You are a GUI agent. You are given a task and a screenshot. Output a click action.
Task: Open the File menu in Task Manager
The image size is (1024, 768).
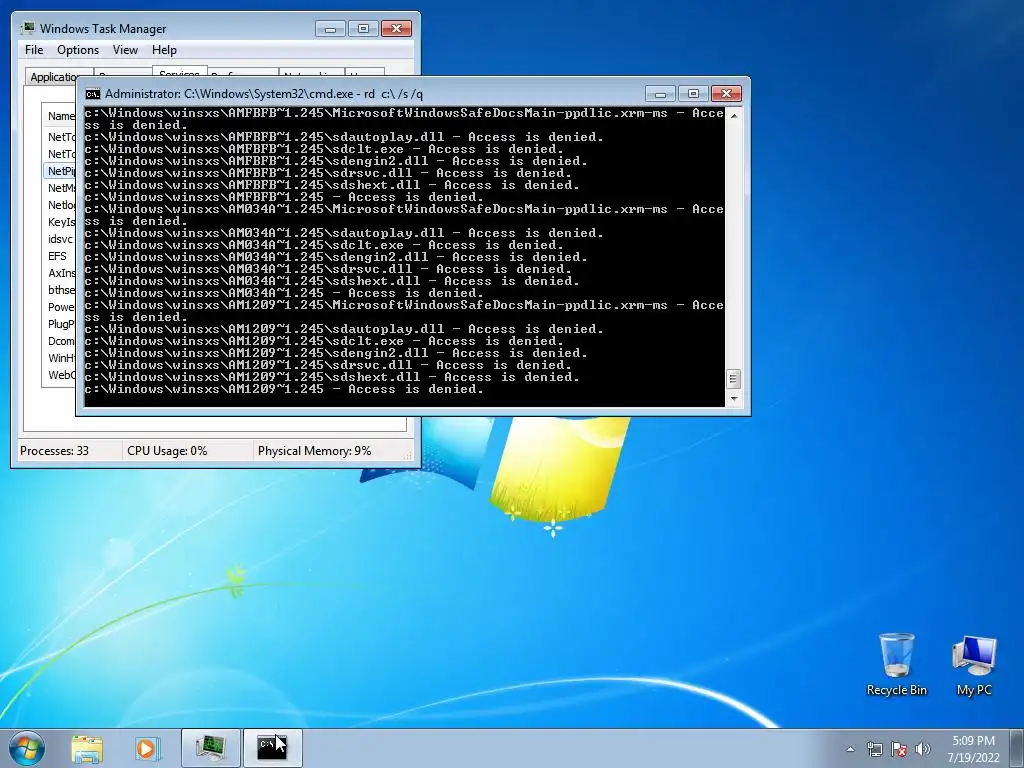pyautogui.click(x=34, y=50)
